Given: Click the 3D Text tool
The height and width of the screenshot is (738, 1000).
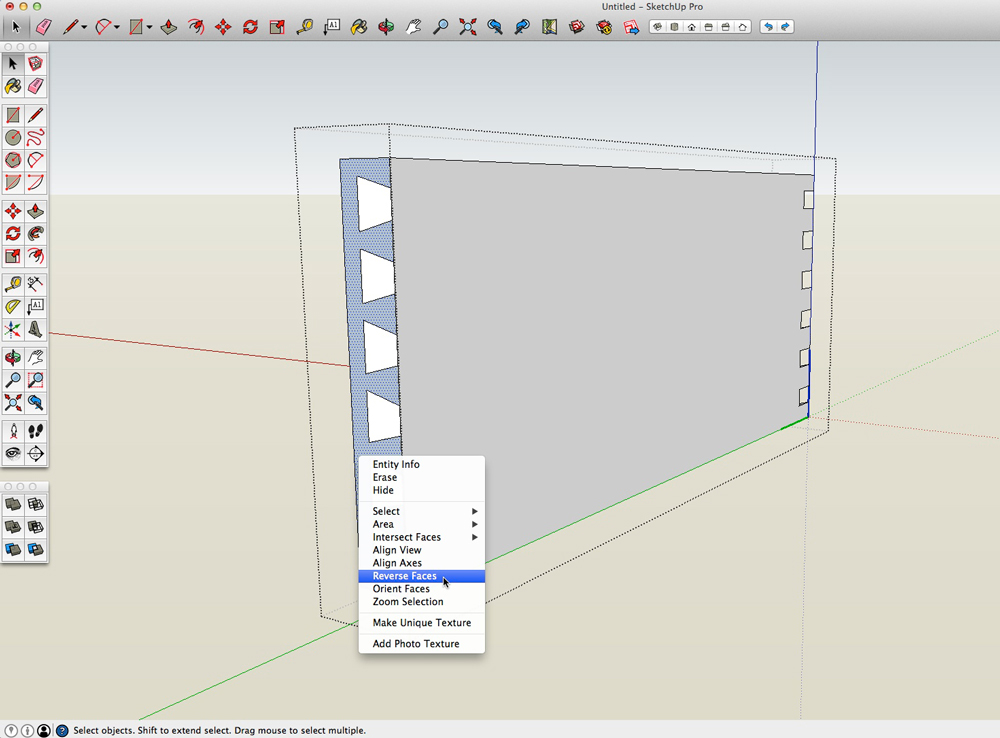Looking at the screenshot, I should 36,330.
